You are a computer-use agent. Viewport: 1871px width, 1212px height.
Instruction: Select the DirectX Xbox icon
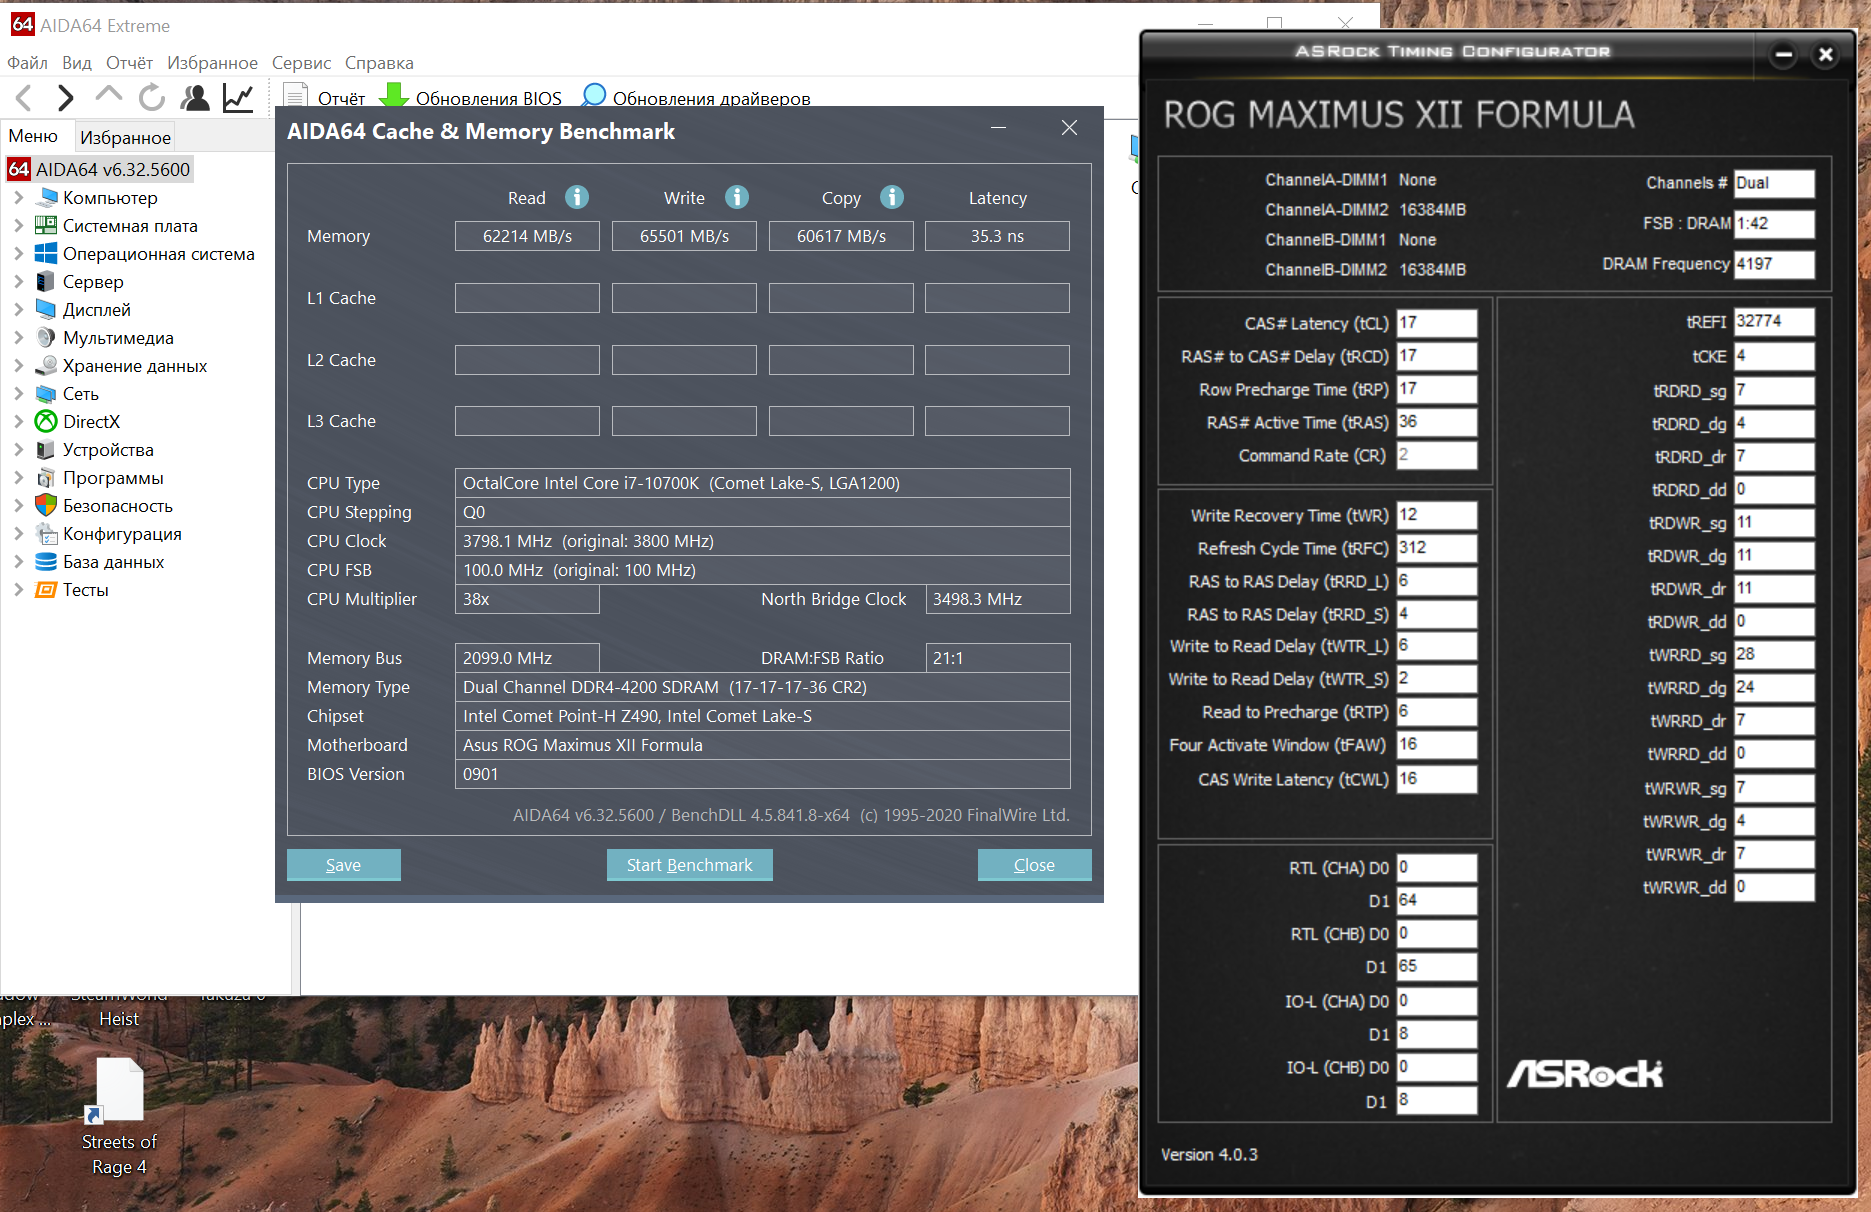click(x=46, y=422)
